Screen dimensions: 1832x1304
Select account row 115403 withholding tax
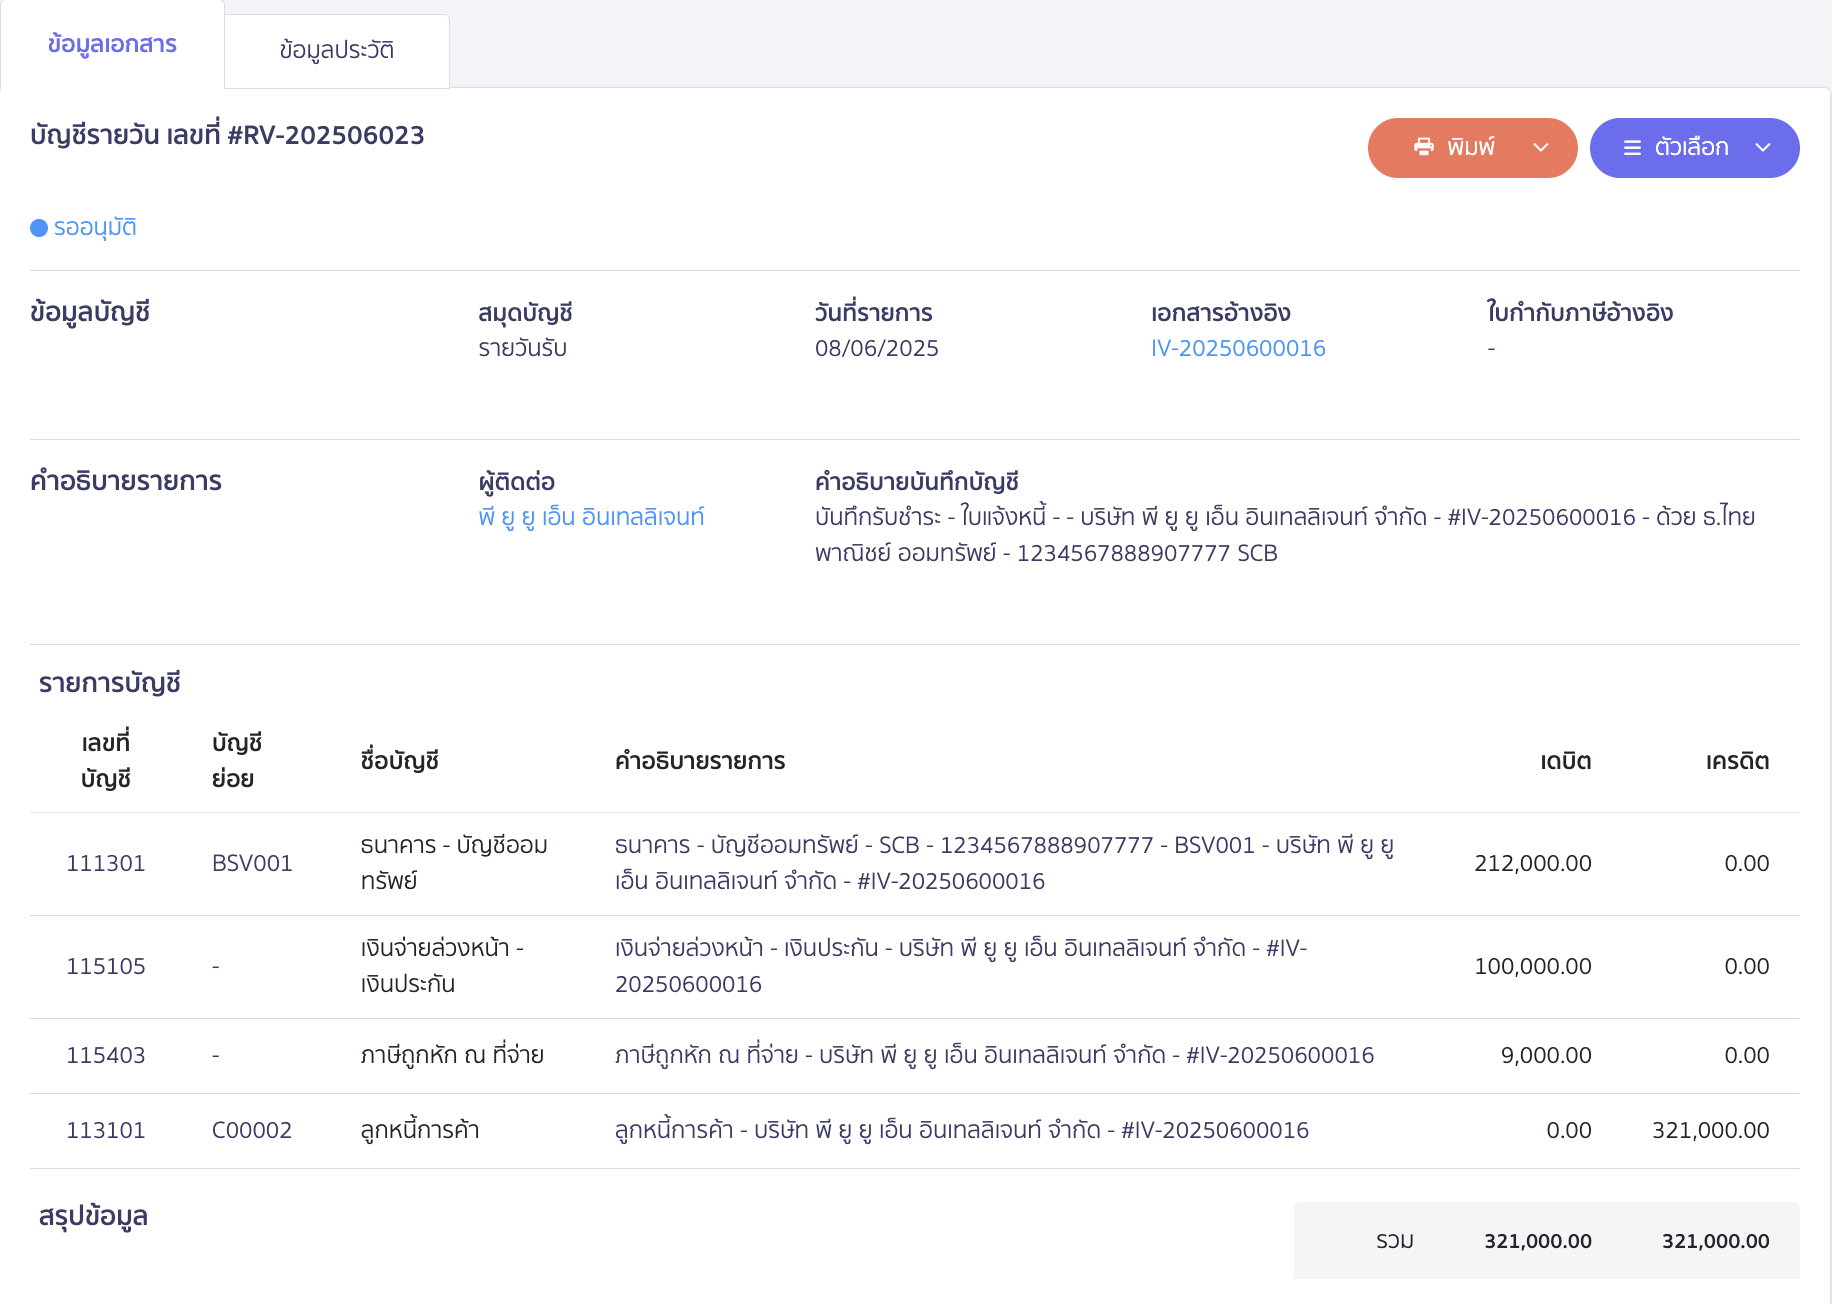(x=106, y=1055)
